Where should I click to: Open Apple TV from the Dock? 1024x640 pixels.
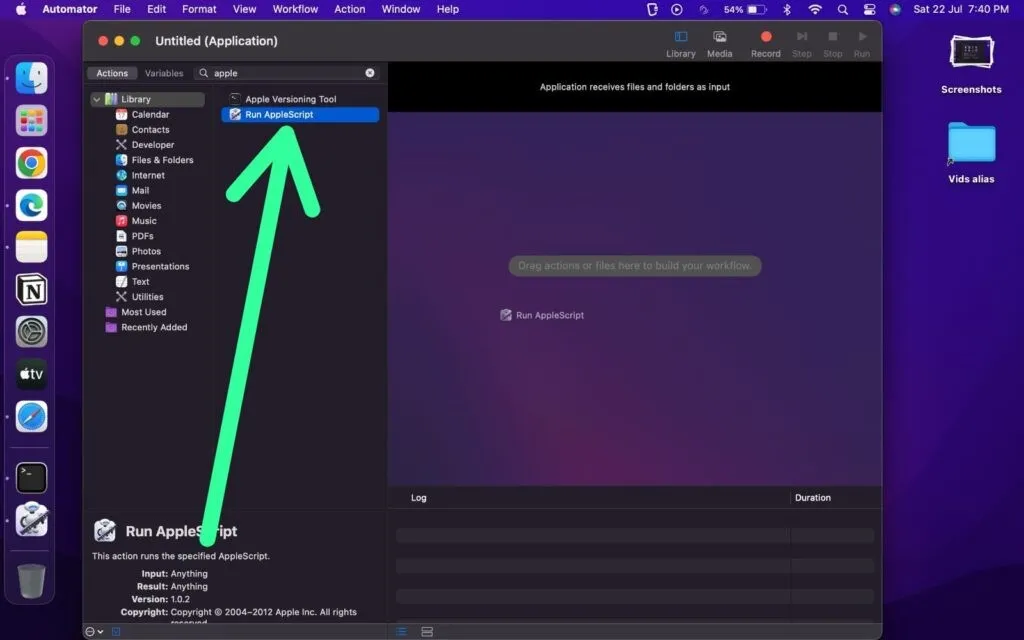(x=31, y=374)
